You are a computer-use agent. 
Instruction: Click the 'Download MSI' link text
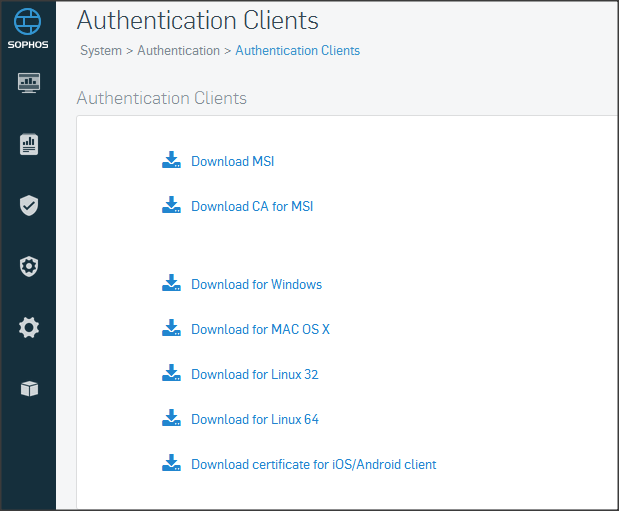coord(232,162)
